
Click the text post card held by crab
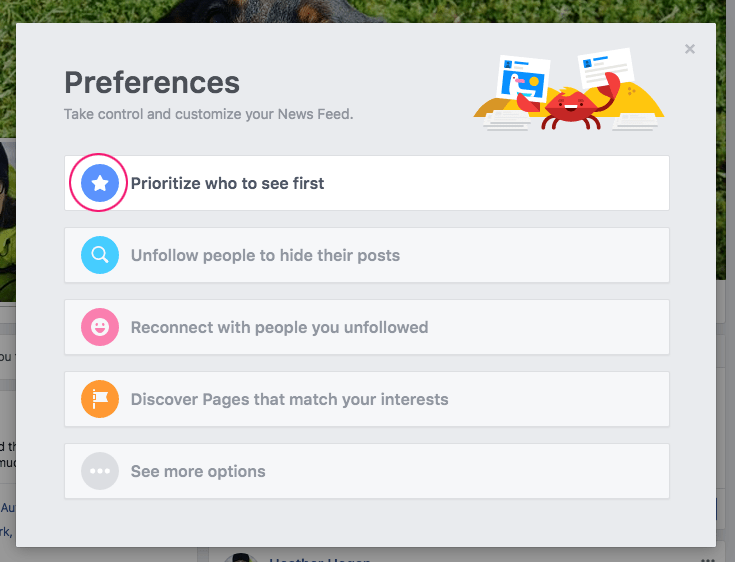click(604, 68)
